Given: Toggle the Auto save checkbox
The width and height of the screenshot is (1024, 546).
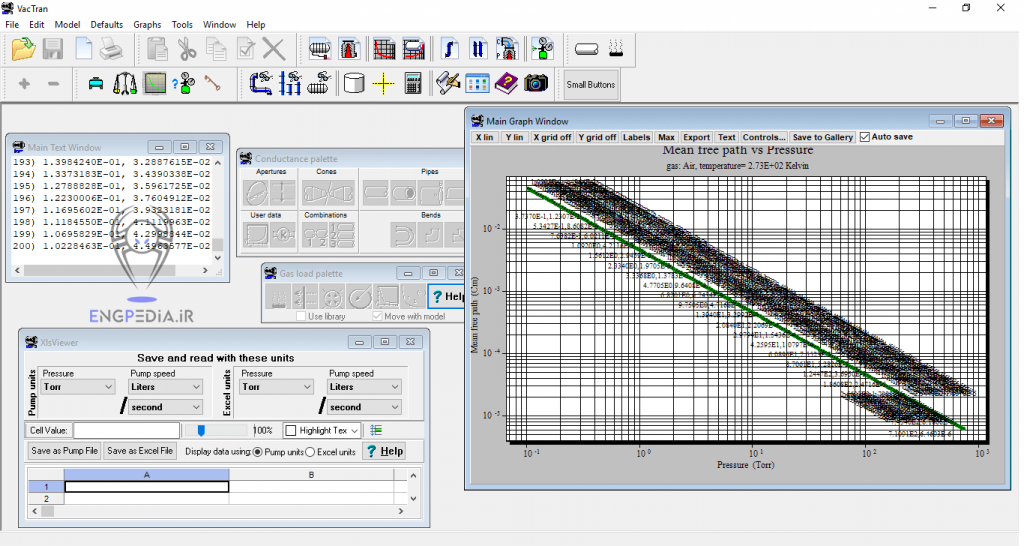Looking at the screenshot, I should [866, 137].
